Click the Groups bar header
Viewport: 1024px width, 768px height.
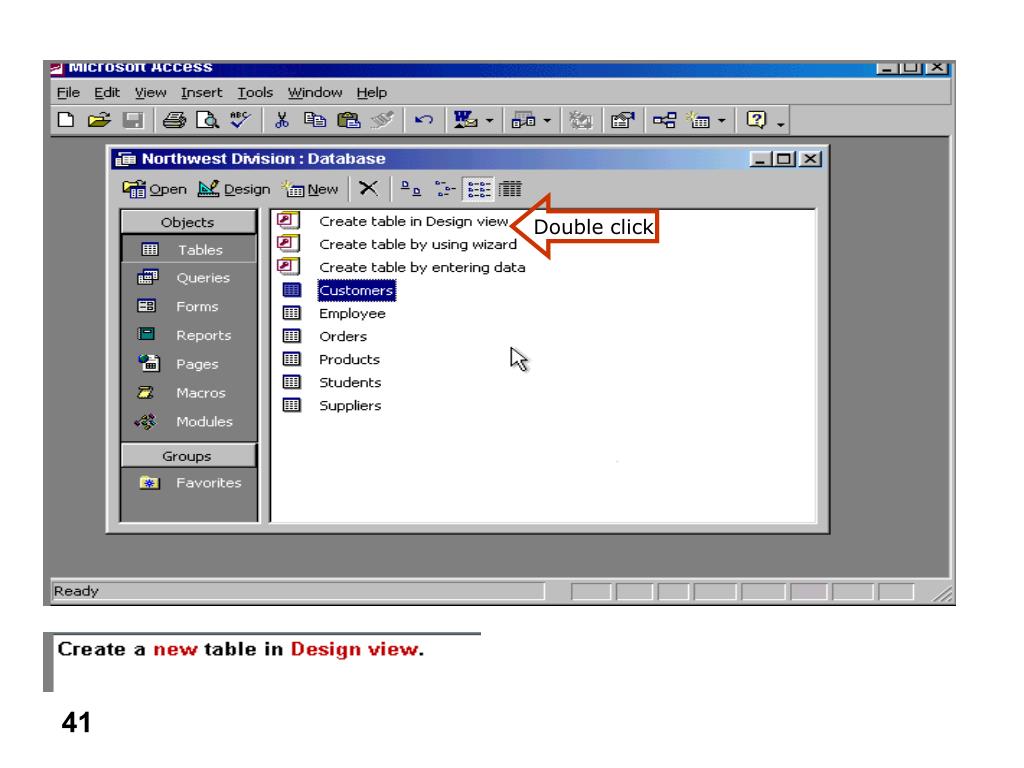coord(188,456)
